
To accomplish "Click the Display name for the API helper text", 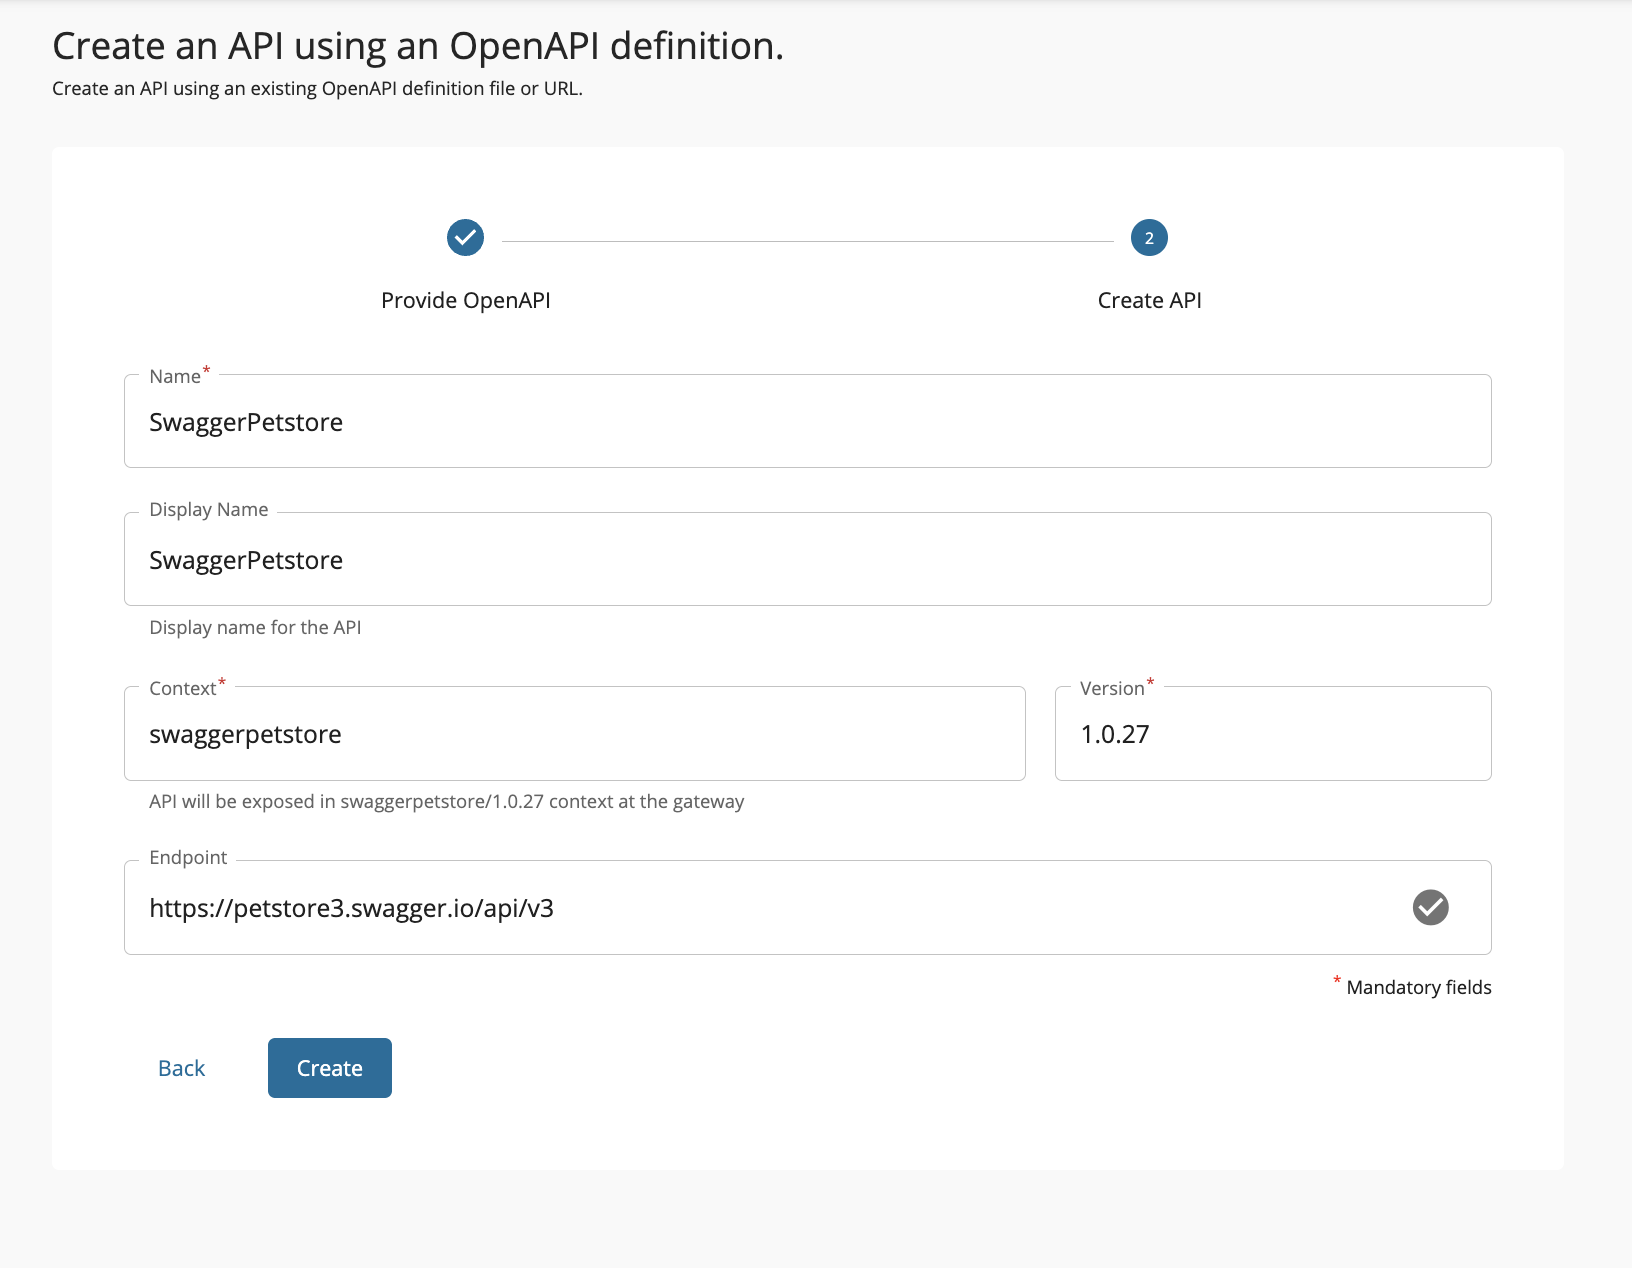I will coord(255,627).
